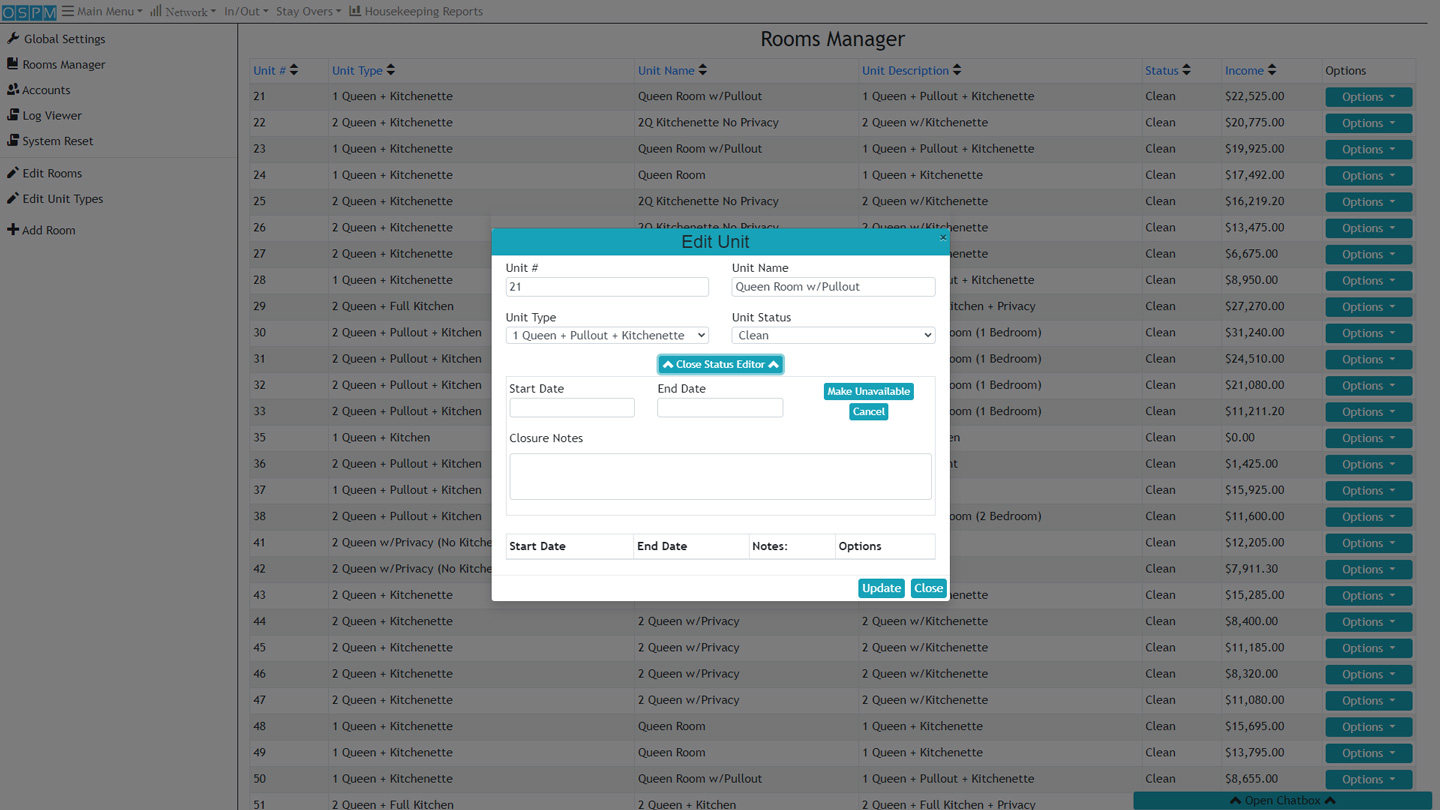Click the End Date input field

coord(720,408)
